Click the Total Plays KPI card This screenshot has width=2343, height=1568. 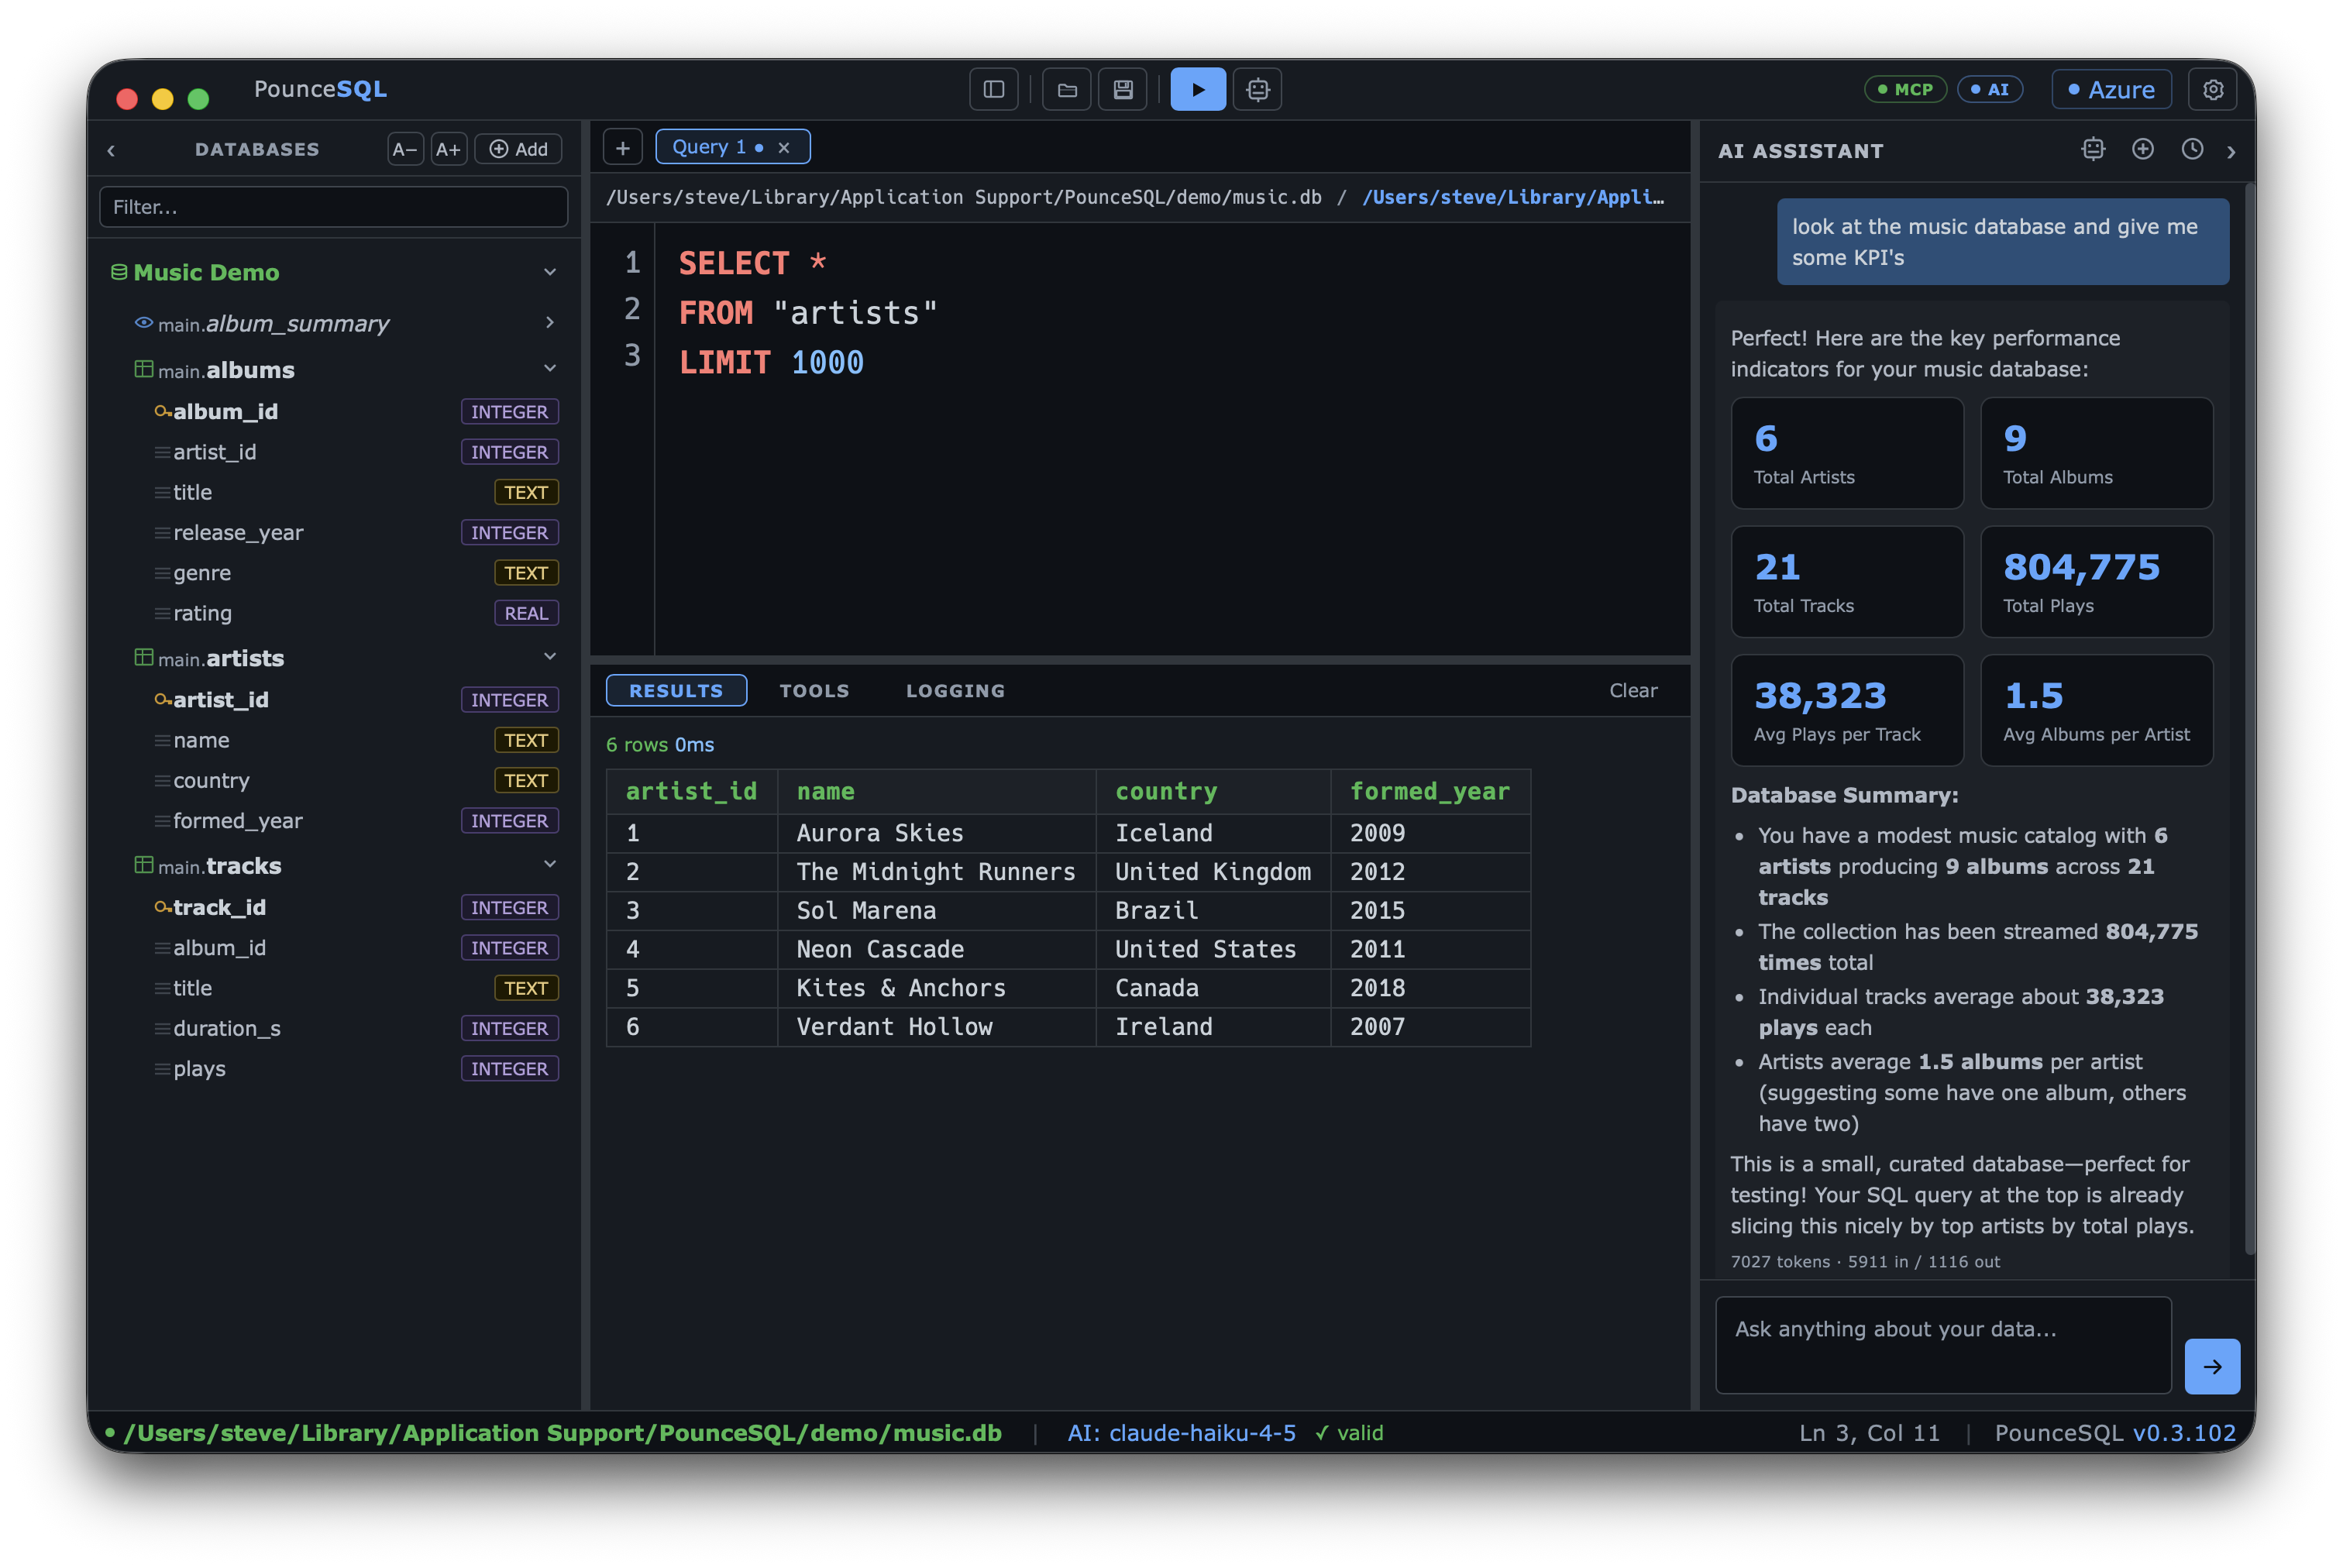2096,582
